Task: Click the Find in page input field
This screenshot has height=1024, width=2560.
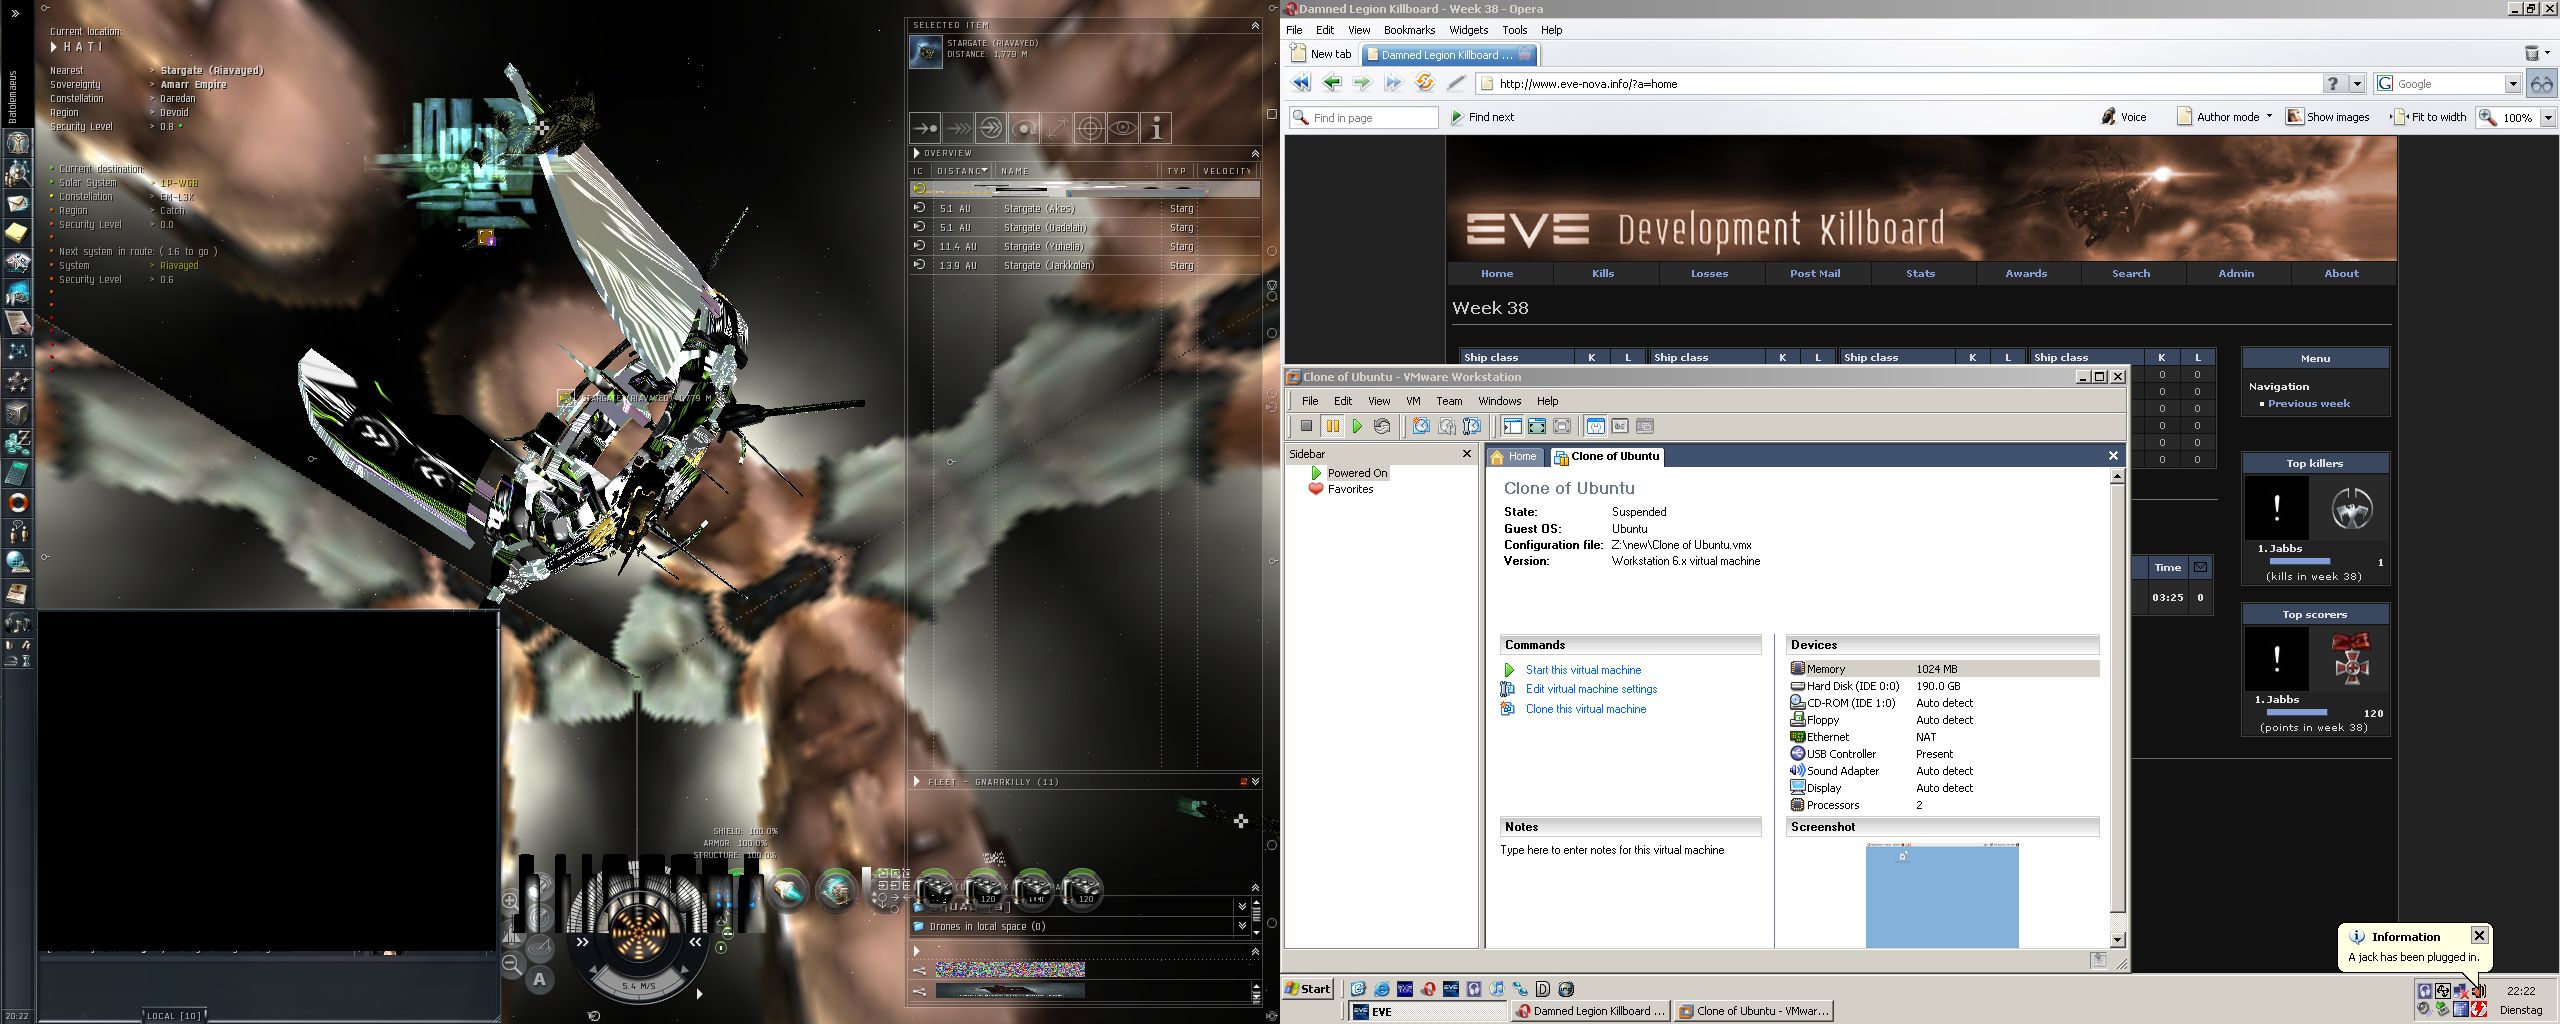Action: tap(1364, 118)
